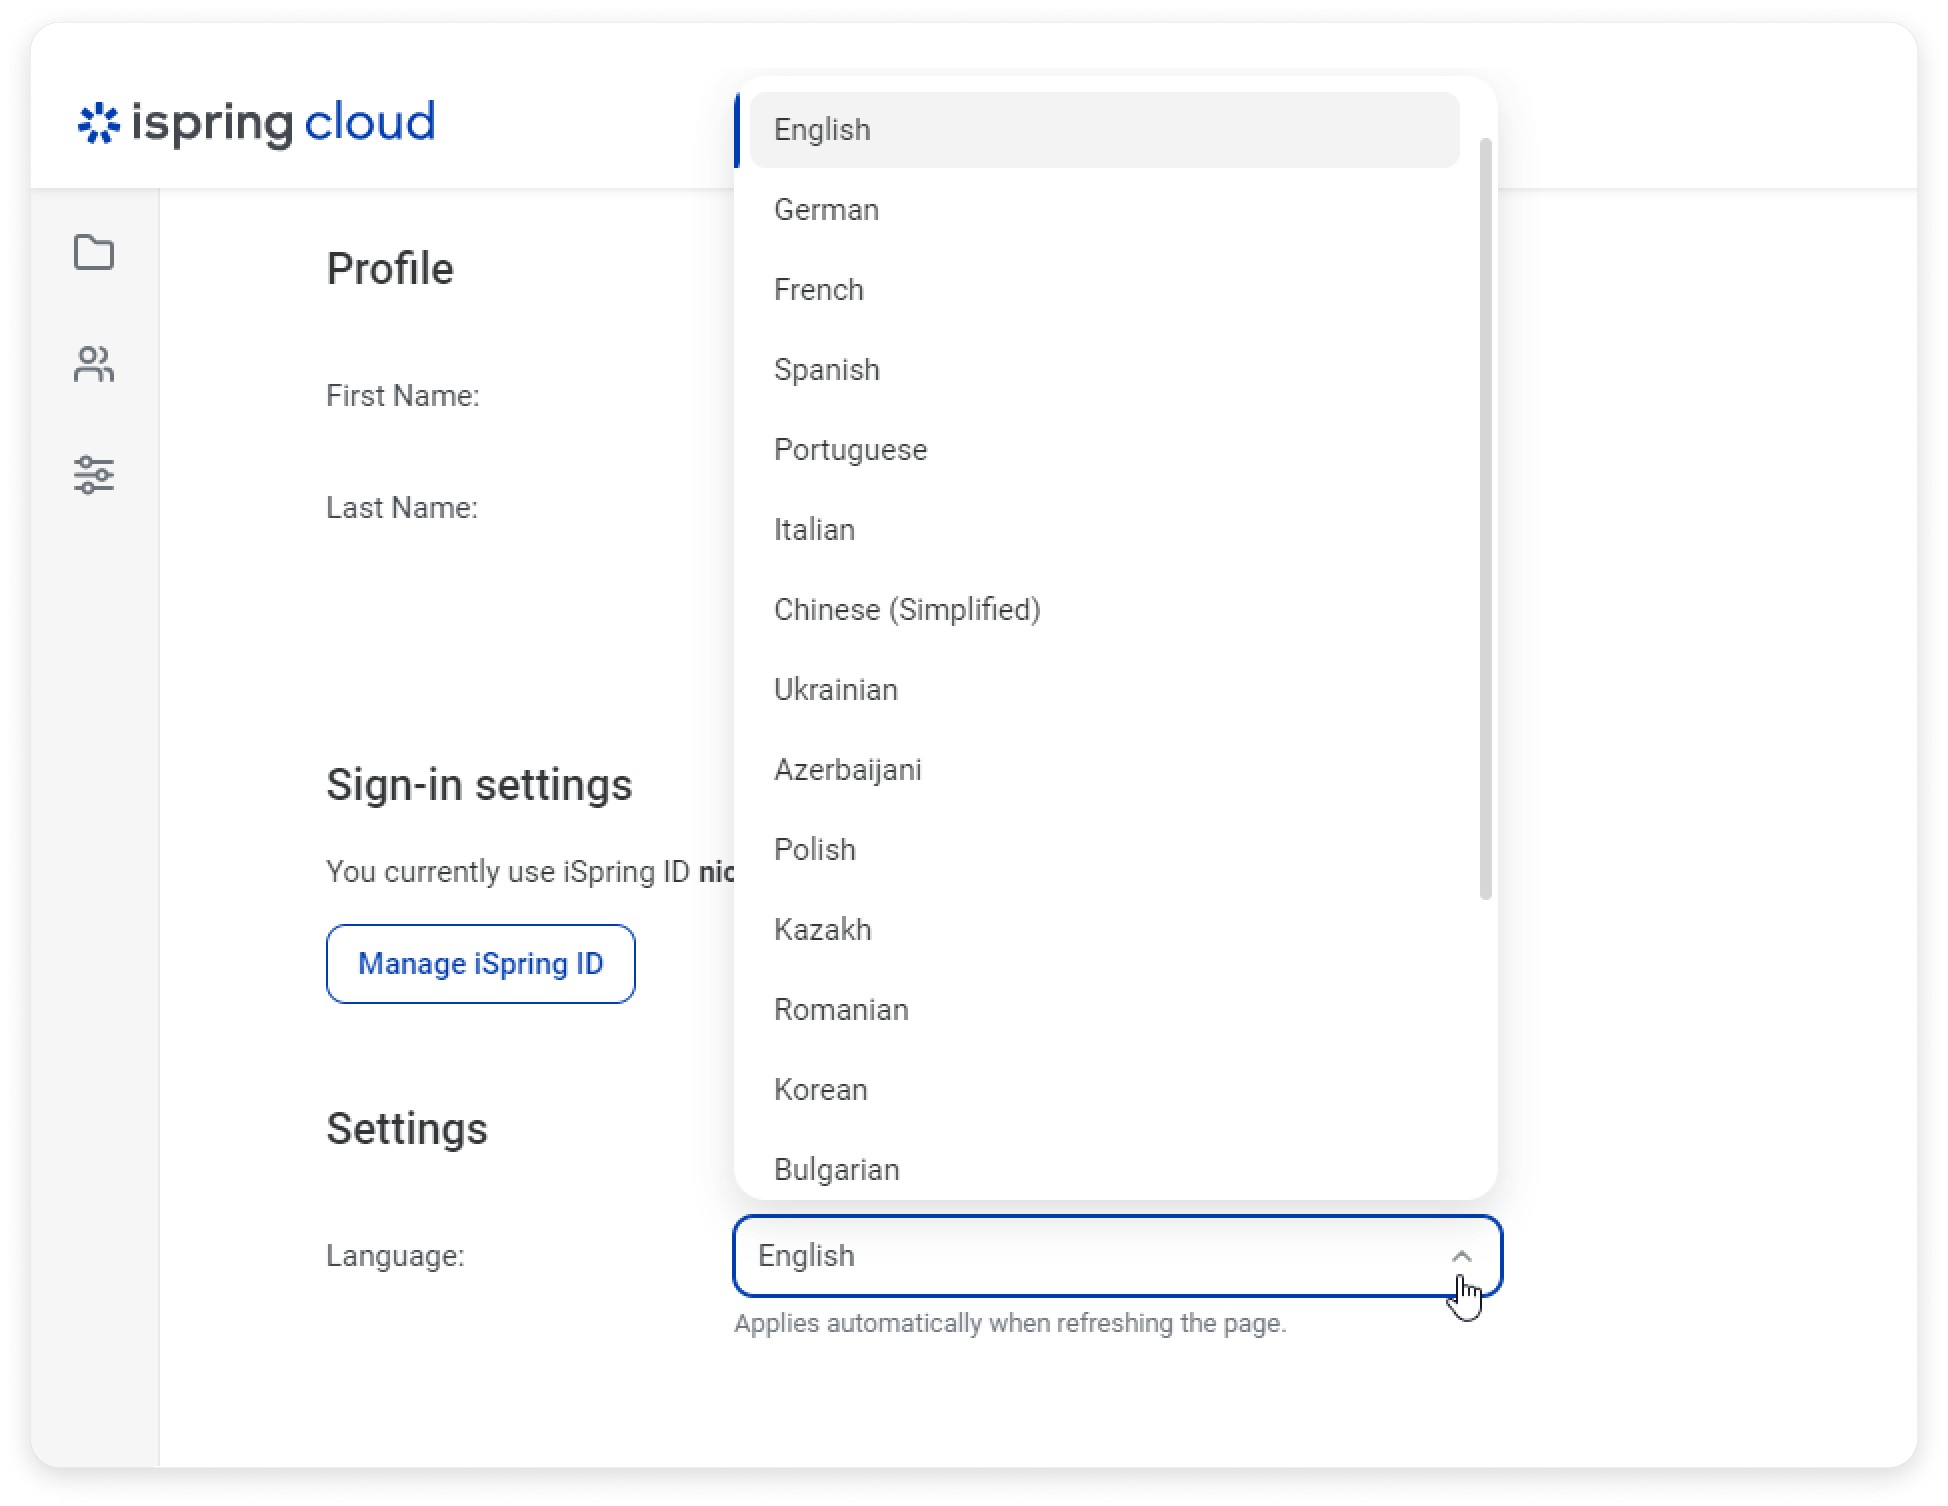Open the users icon in sidebar
Image resolution: width=1948 pixels, height=1506 pixels.
[94, 364]
